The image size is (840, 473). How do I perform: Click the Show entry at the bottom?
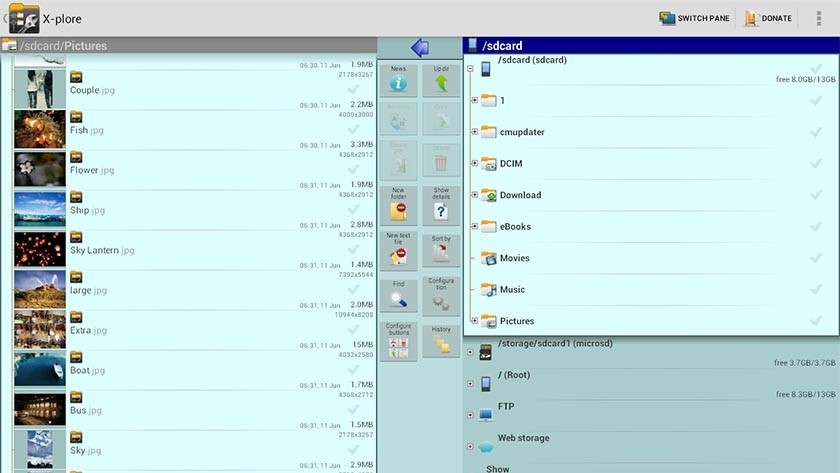(x=498, y=469)
